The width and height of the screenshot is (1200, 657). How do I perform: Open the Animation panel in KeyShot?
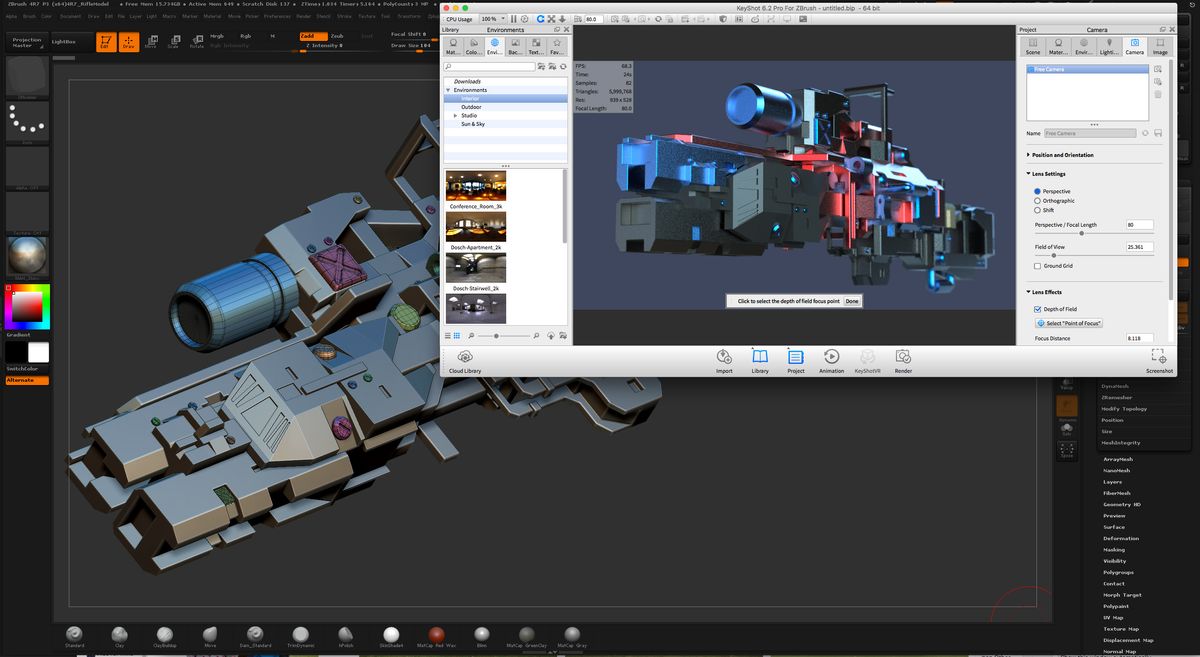(x=830, y=360)
